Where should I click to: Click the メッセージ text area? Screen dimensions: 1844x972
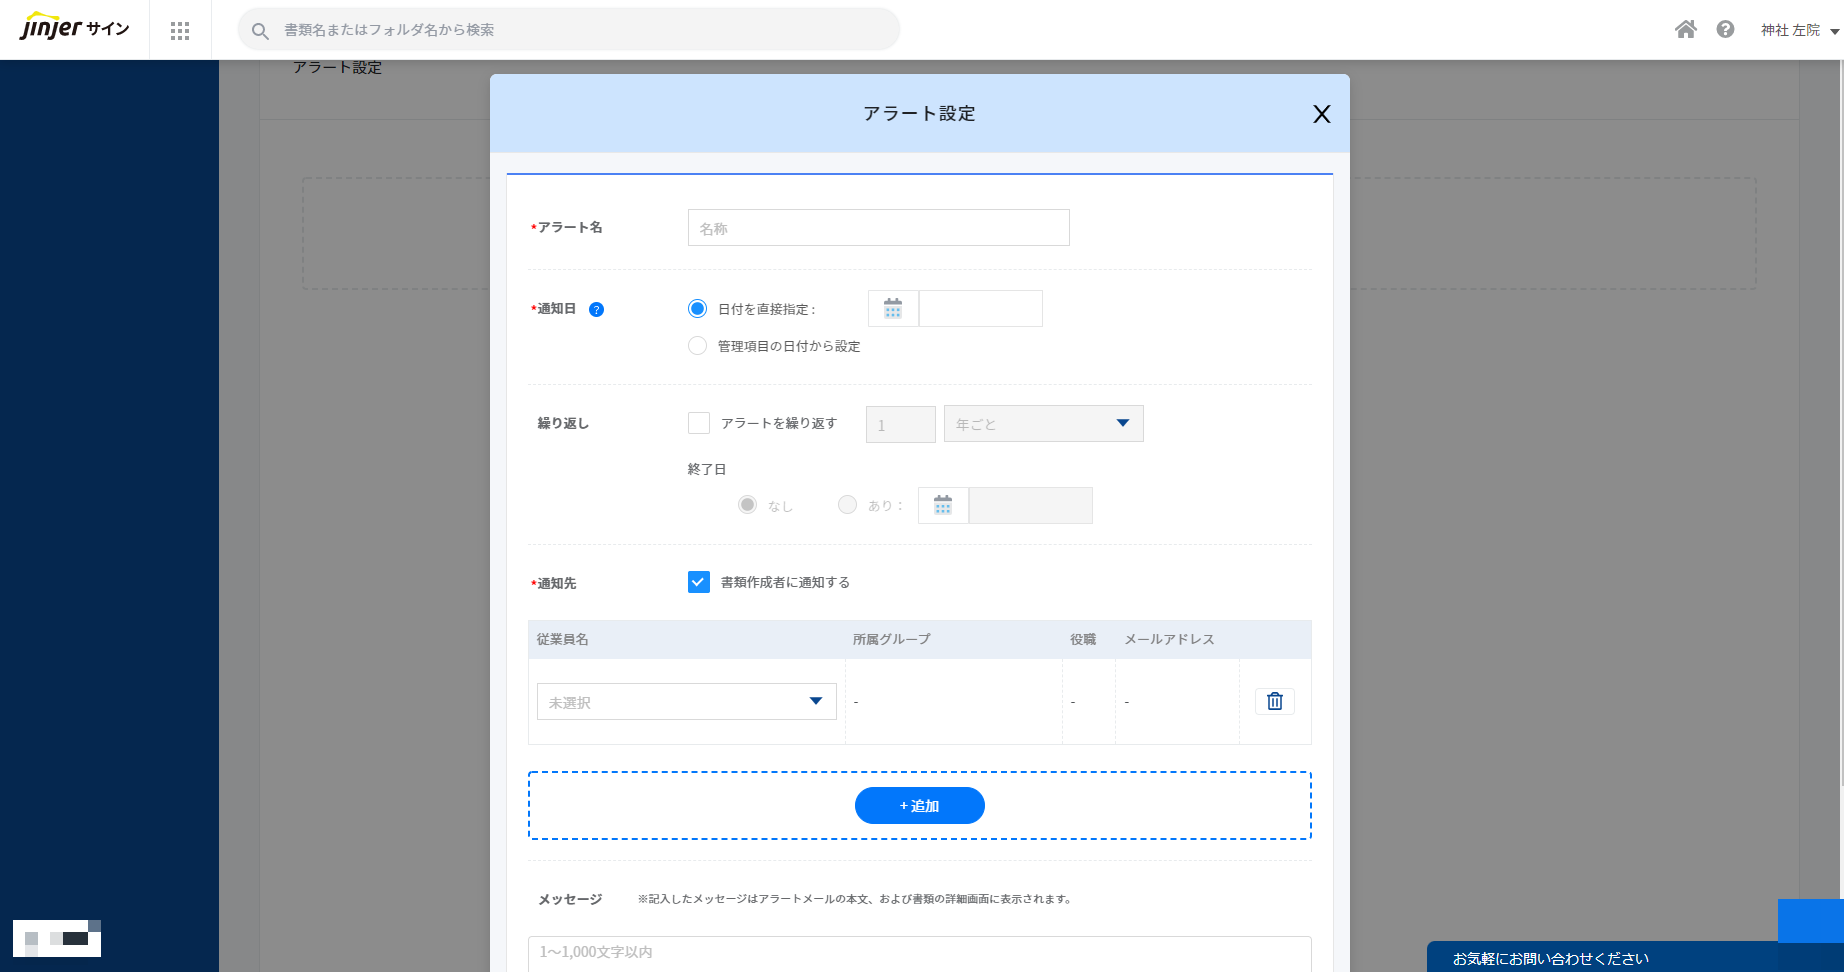point(919,952)
